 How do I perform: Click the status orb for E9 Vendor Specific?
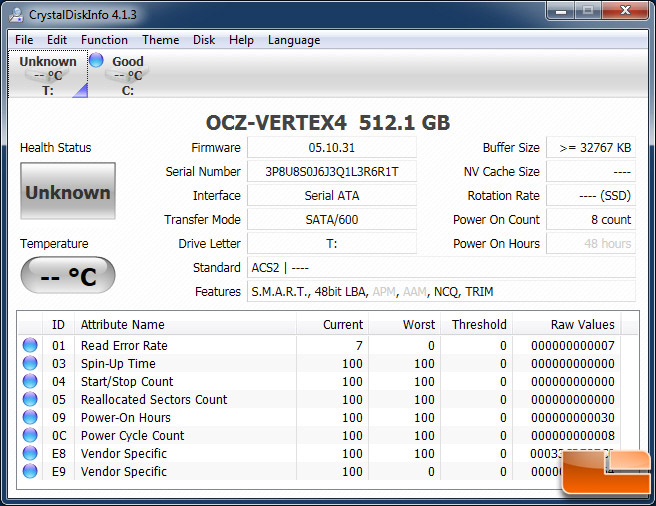coord(30,471)
